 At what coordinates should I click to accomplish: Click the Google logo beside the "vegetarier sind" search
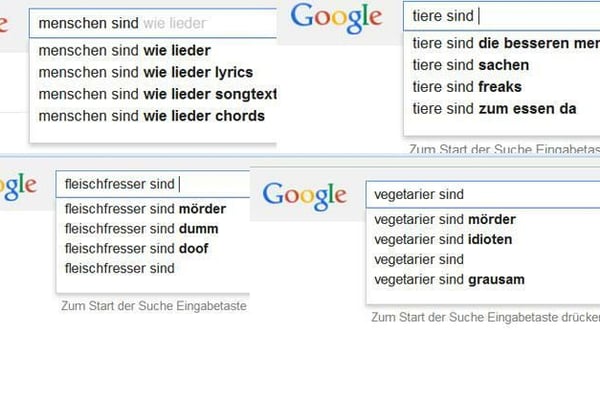tap(306, 193)
